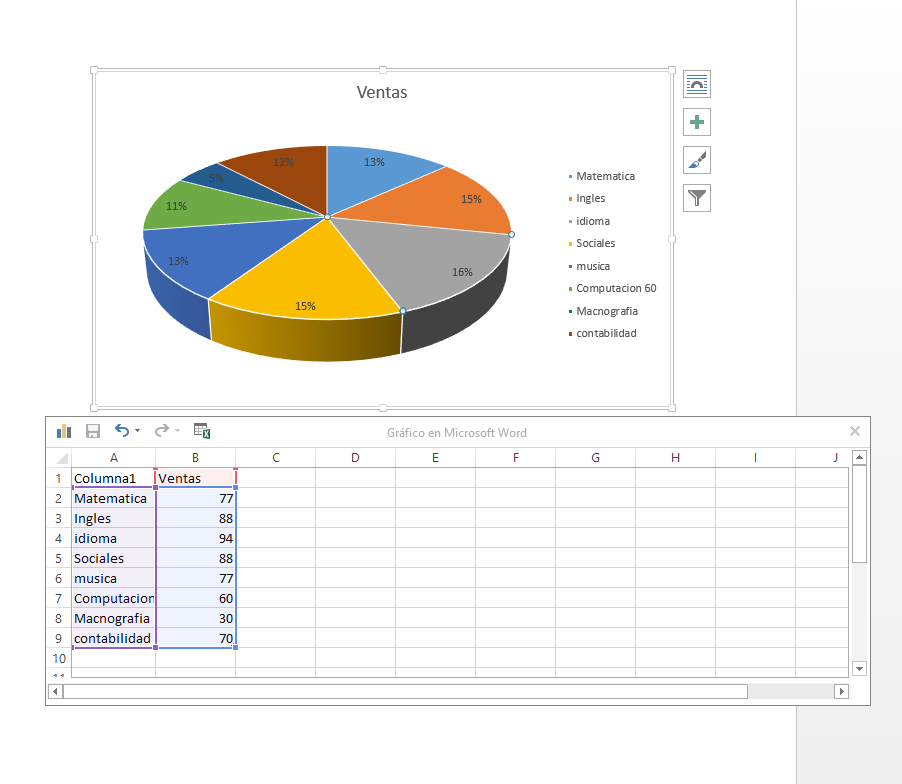Click Ingles legend entry in chart

point(587,198)
